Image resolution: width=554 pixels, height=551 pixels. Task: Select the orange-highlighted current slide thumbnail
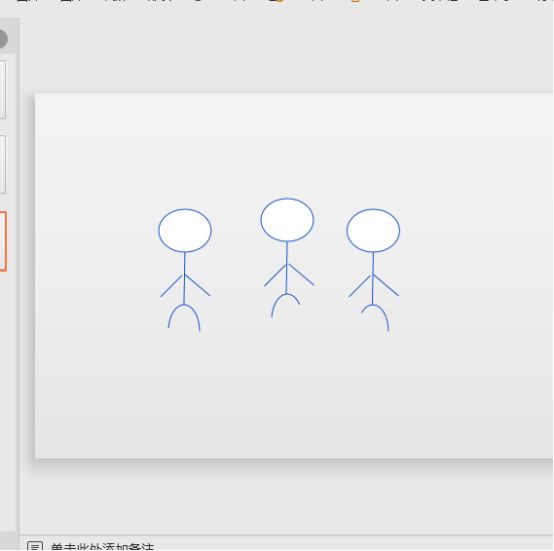coord(3,242)
